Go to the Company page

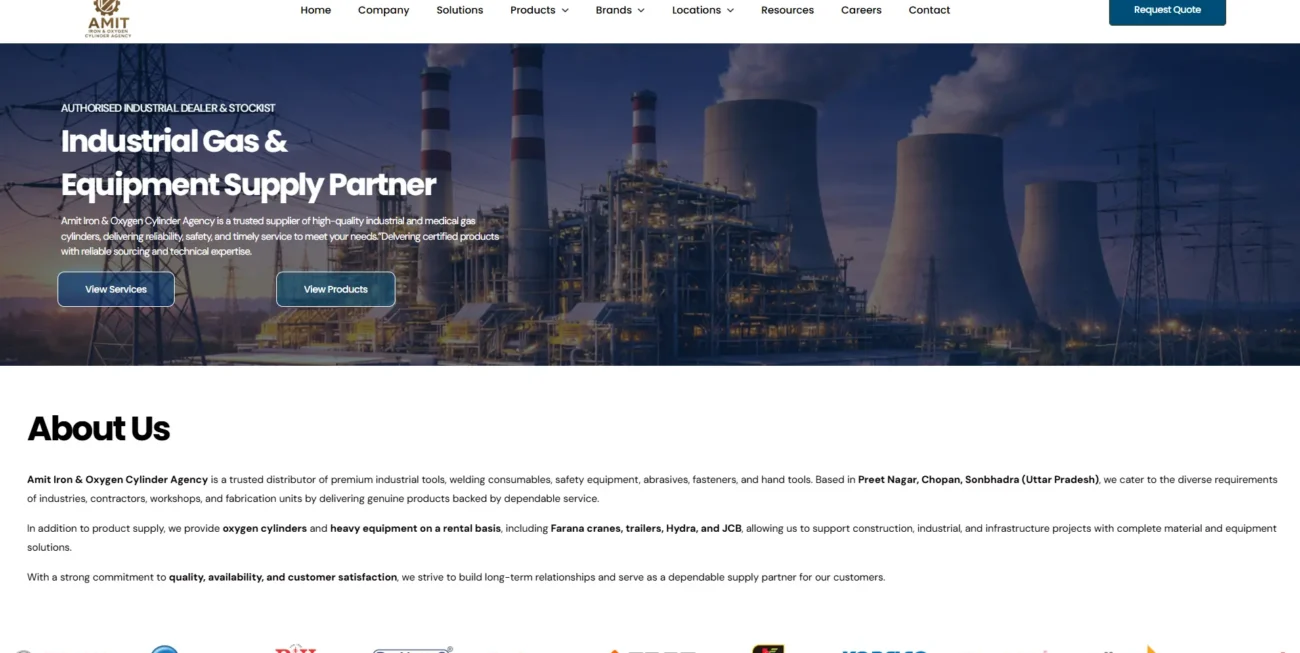coord(383,10)
